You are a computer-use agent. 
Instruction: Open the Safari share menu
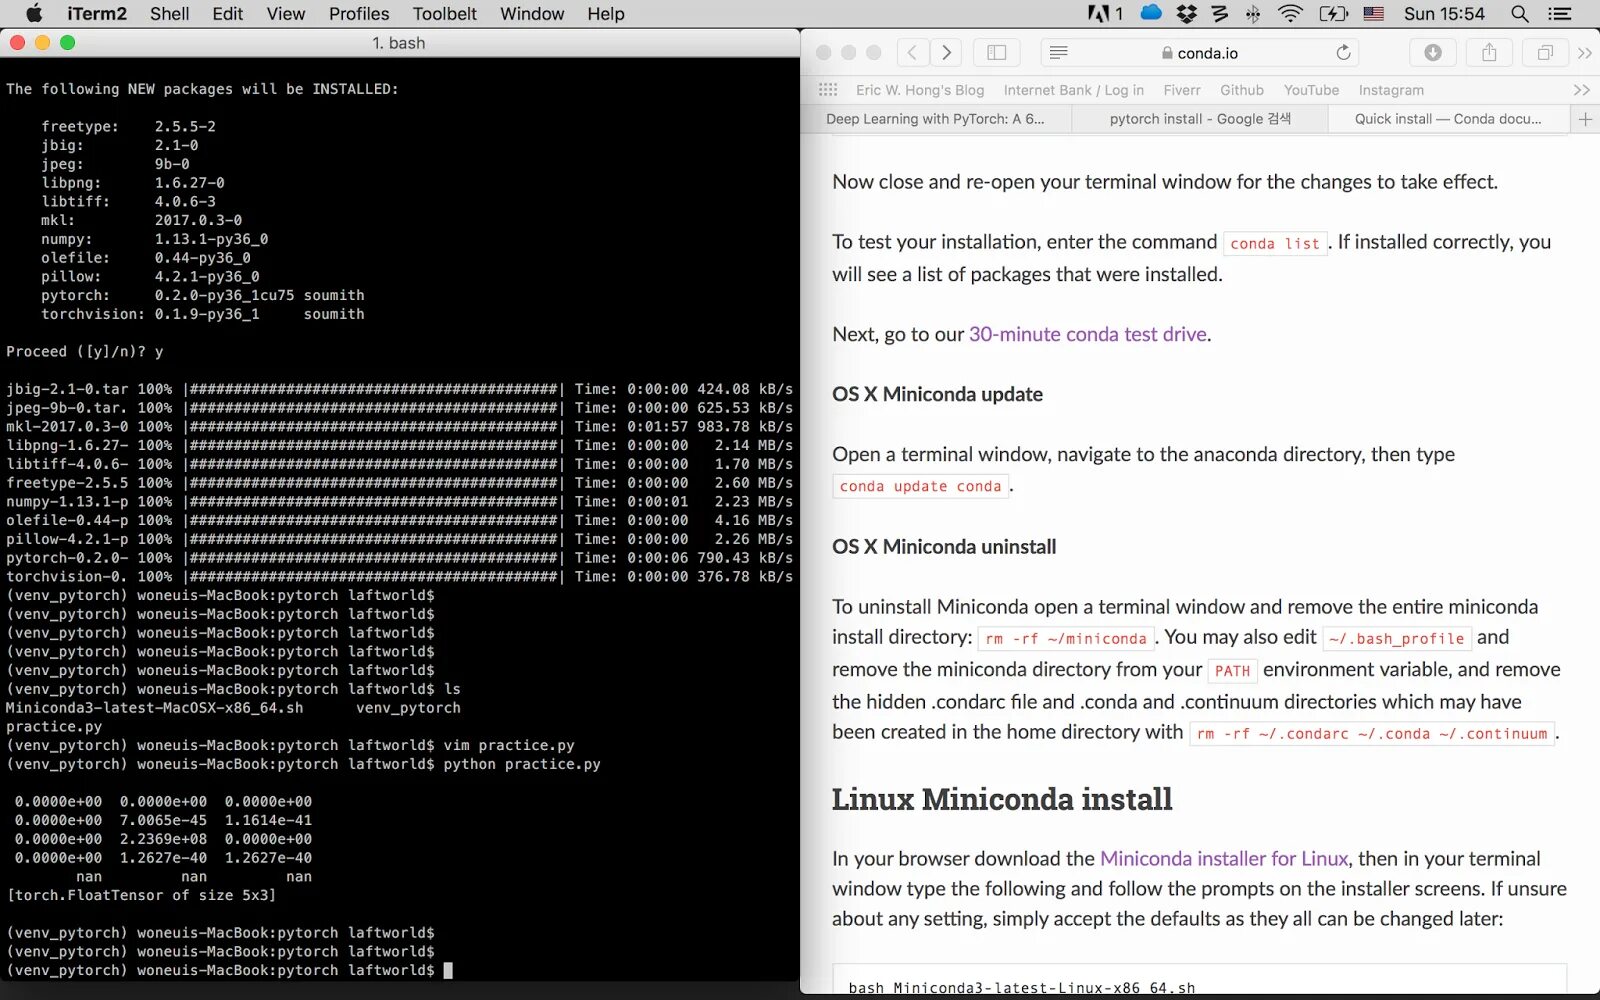1489,52
